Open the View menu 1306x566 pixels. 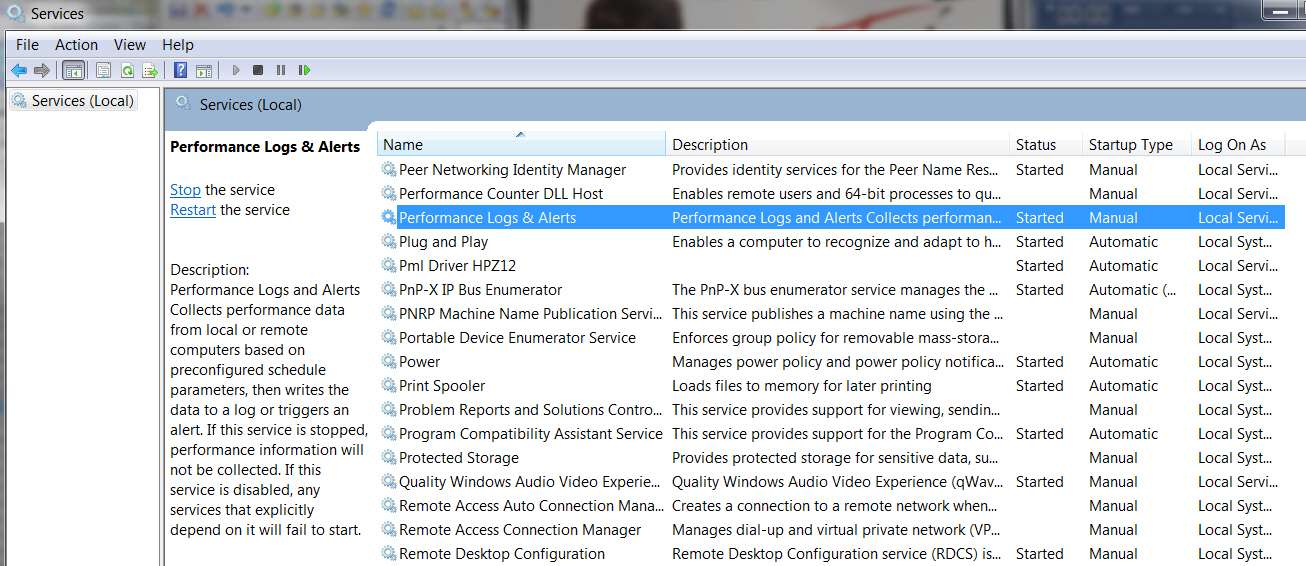tap(130, 45)
